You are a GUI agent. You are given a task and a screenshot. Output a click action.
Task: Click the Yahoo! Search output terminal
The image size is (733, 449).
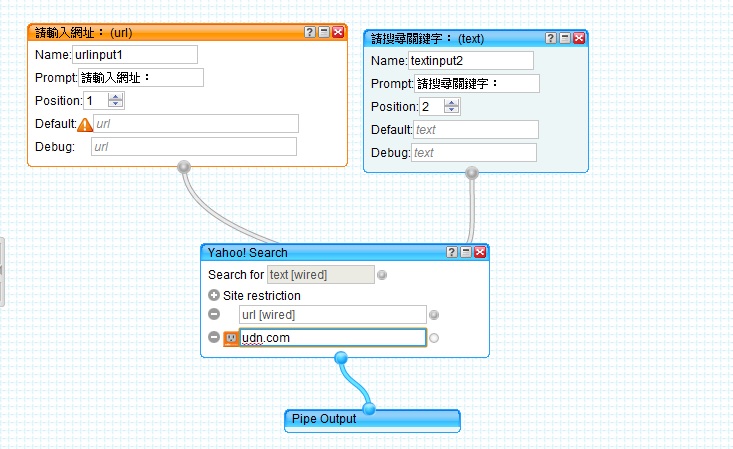(x=341, y=358)
